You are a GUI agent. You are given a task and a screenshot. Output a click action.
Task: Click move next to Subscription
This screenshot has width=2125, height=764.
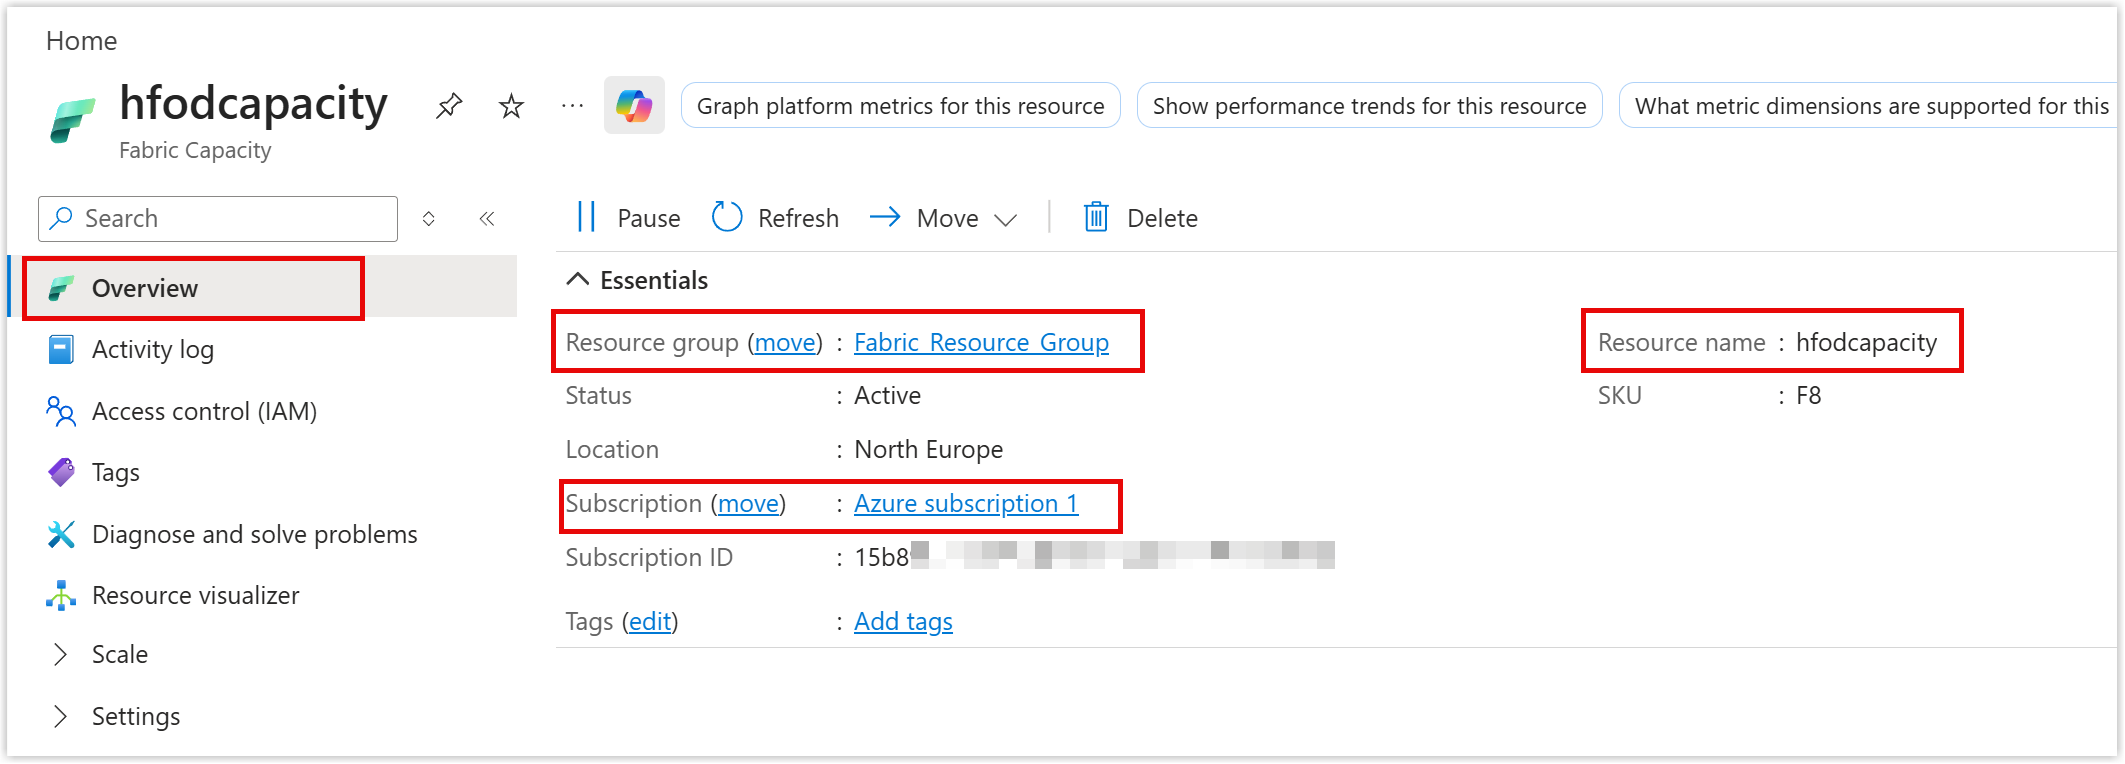[748, 503]
